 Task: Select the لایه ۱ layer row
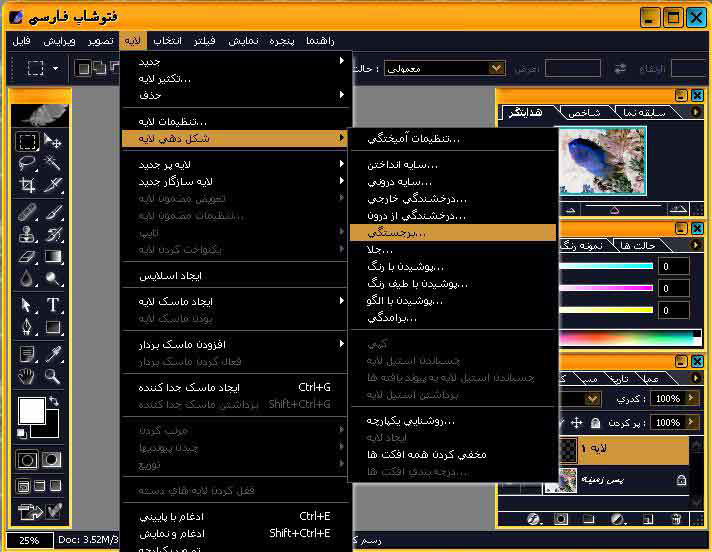tap(622, 449)
